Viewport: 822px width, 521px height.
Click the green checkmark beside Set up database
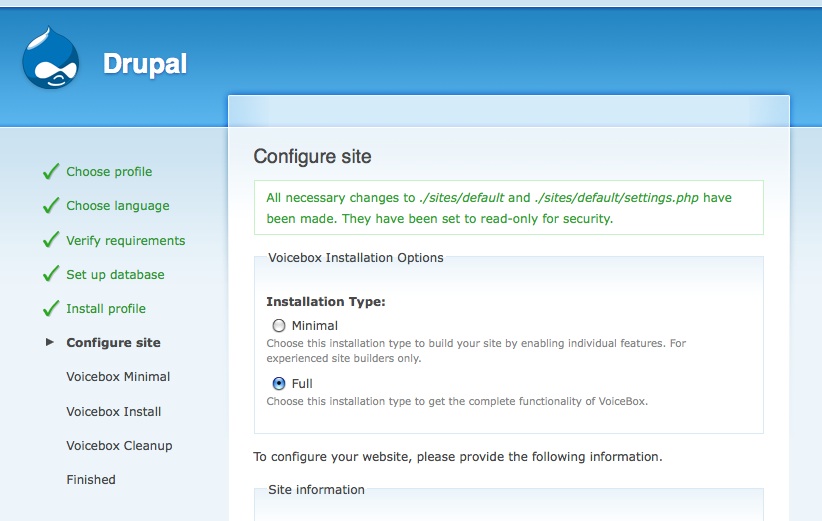[51, 274]
